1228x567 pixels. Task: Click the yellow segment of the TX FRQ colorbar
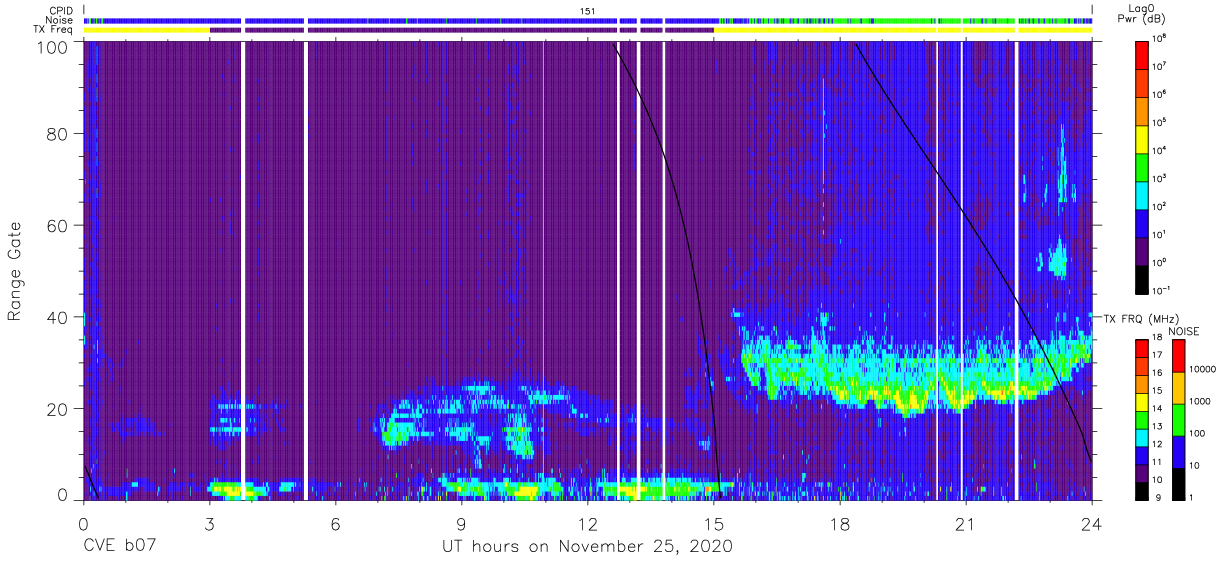click(x=1142, y=400)
